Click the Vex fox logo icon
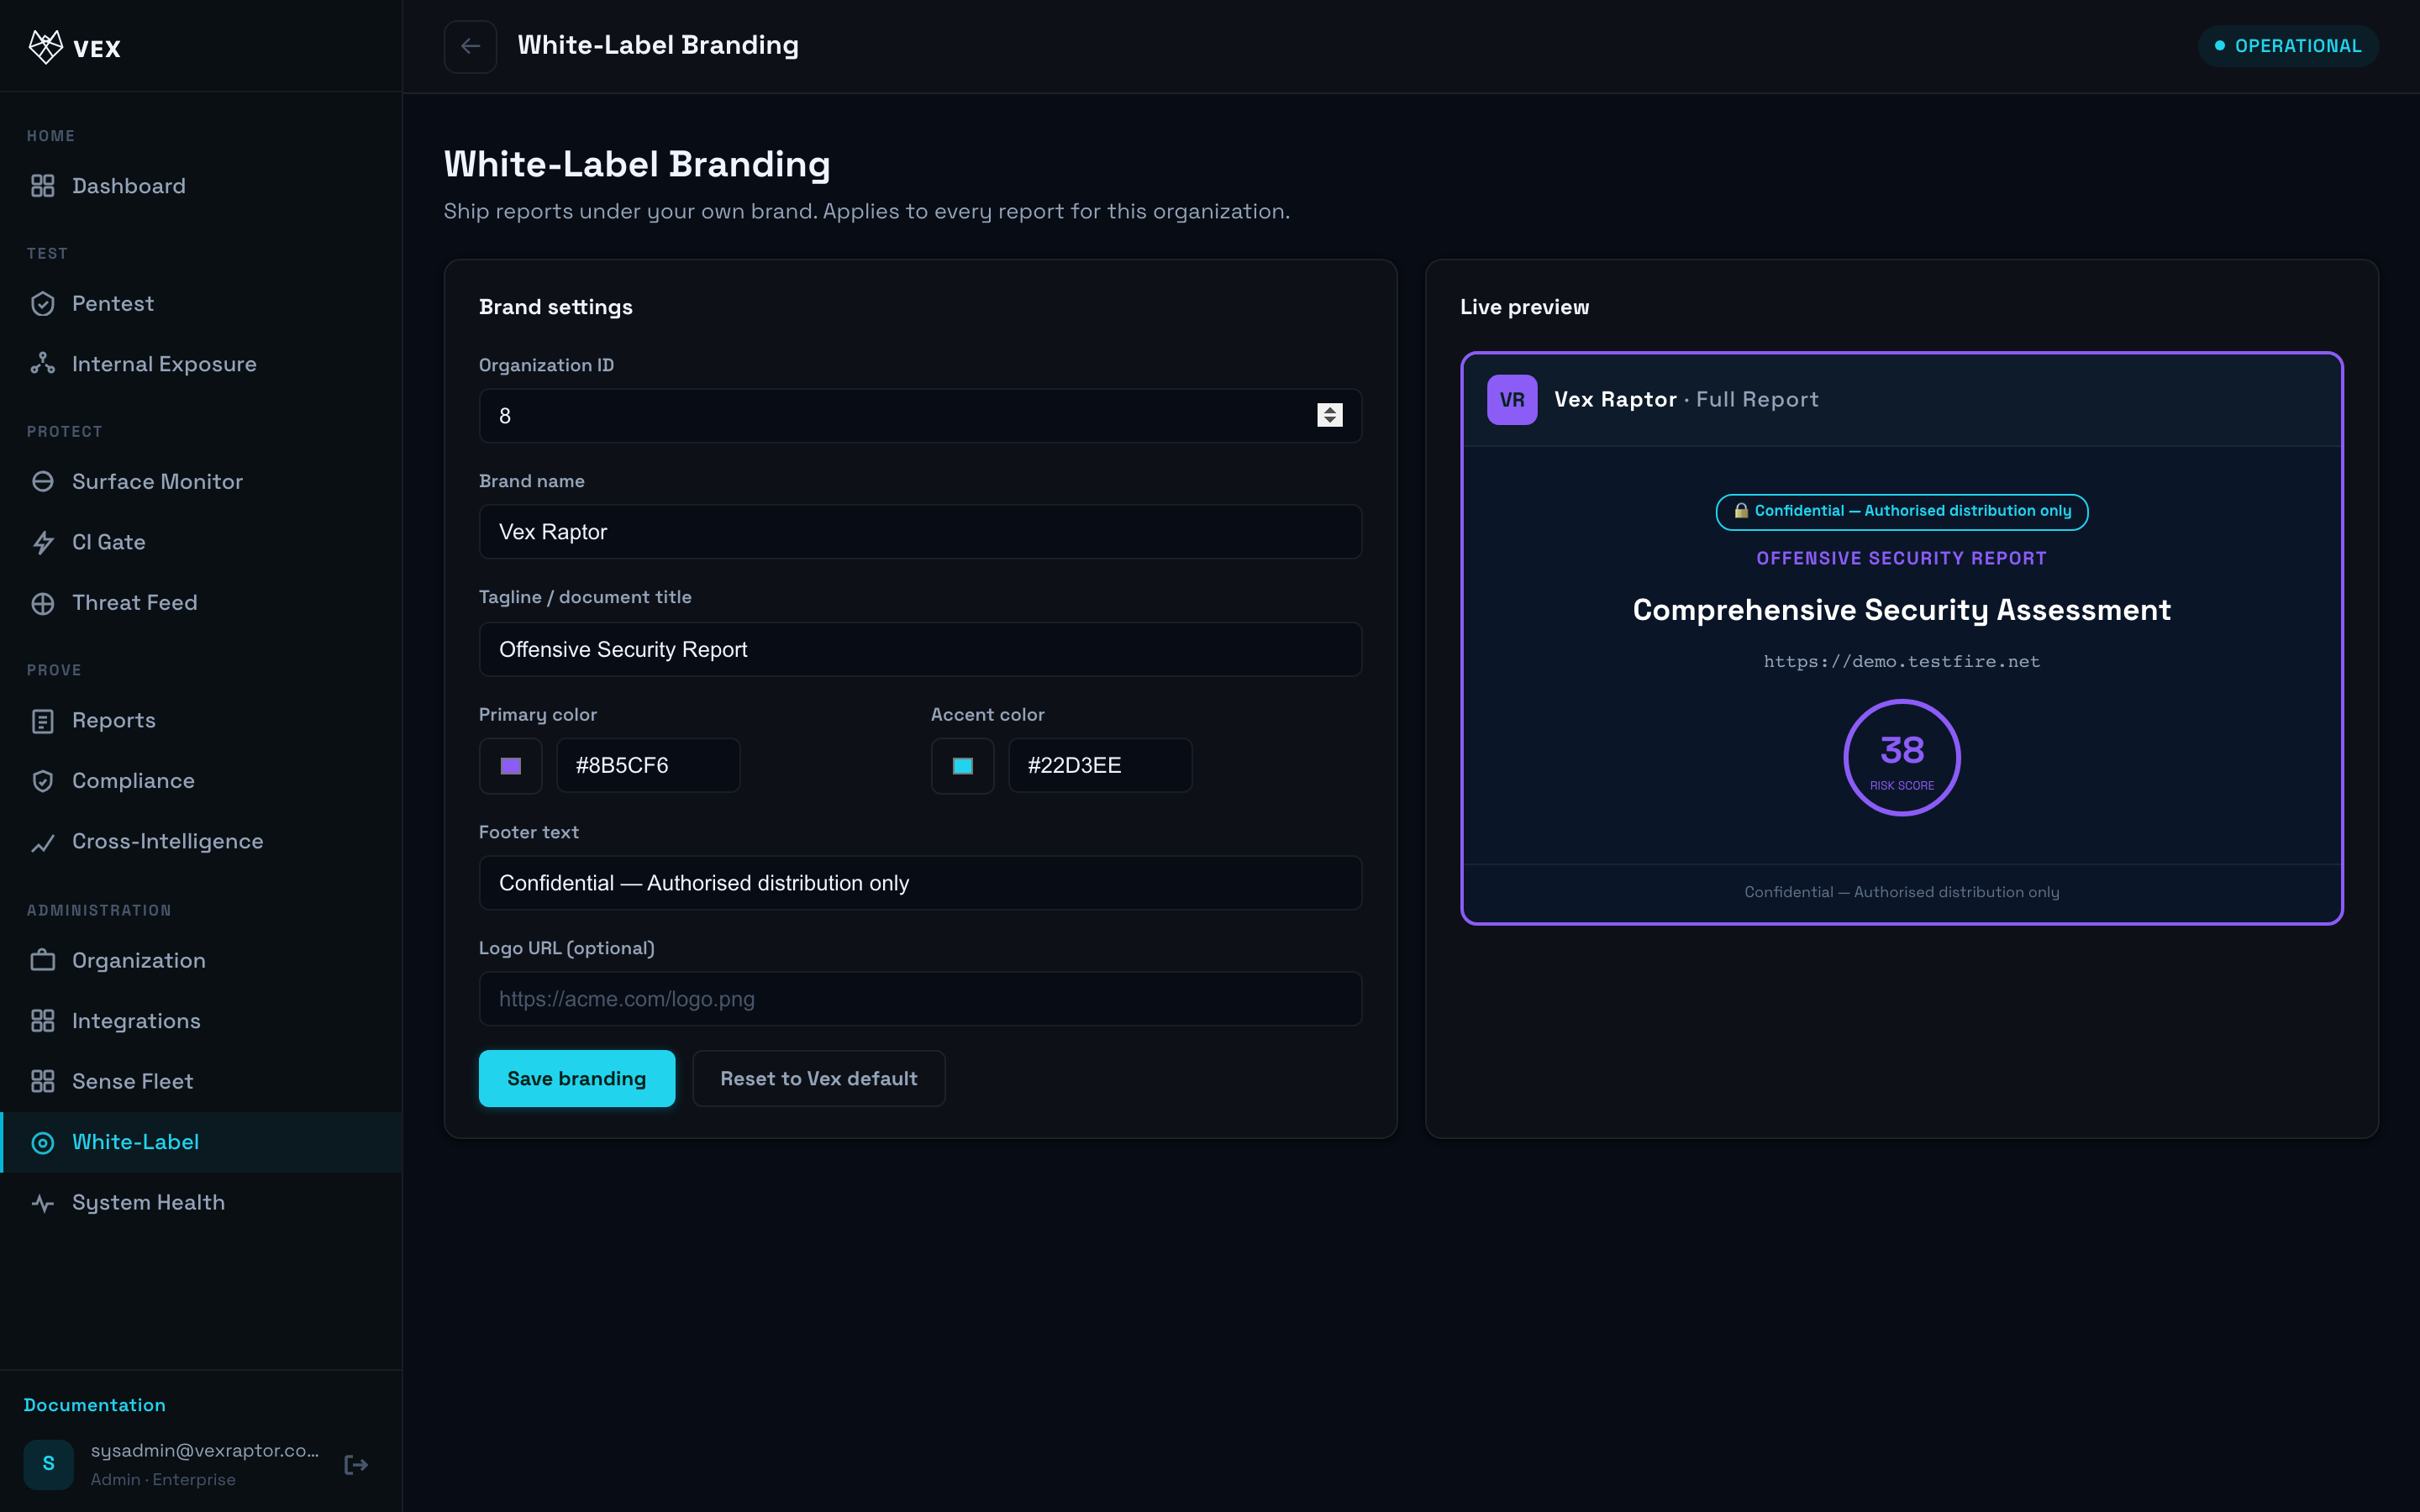 (46, 47)
